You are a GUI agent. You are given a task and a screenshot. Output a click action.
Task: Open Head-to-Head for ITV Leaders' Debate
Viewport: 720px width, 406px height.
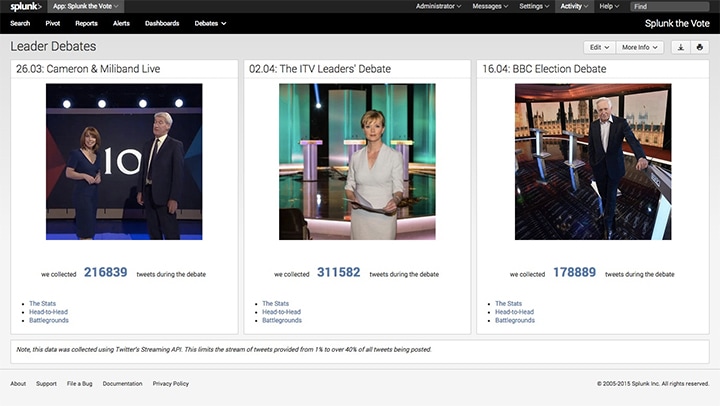tap(281, 312)
